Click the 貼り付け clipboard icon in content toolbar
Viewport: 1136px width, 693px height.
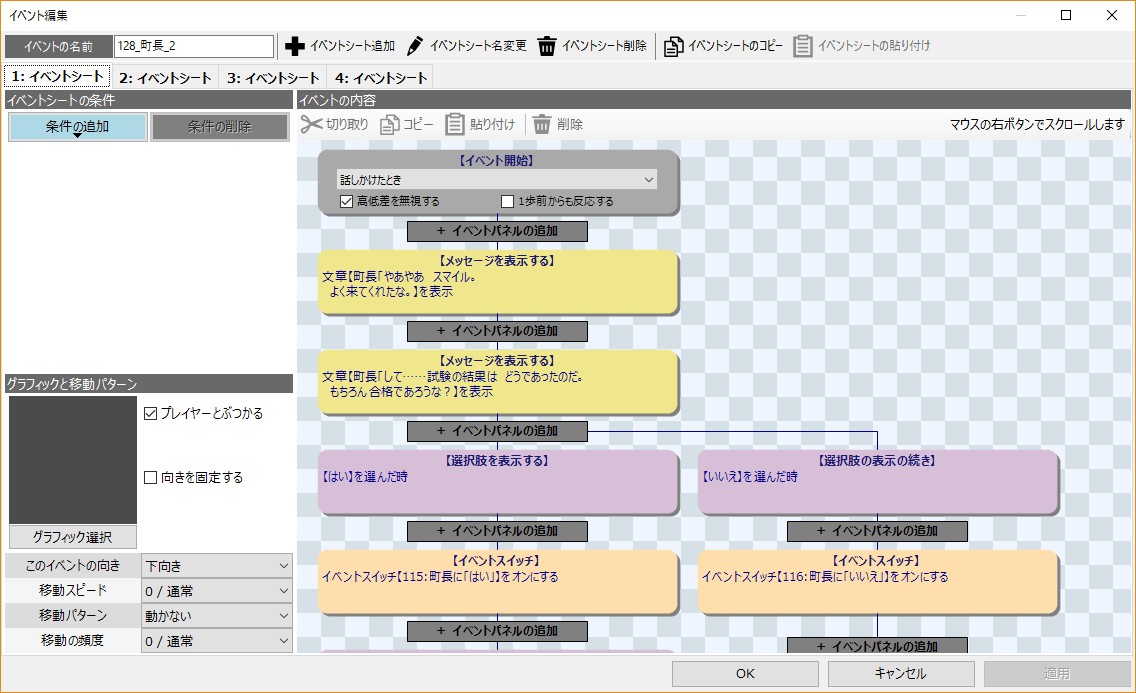[x=454, y=125]
